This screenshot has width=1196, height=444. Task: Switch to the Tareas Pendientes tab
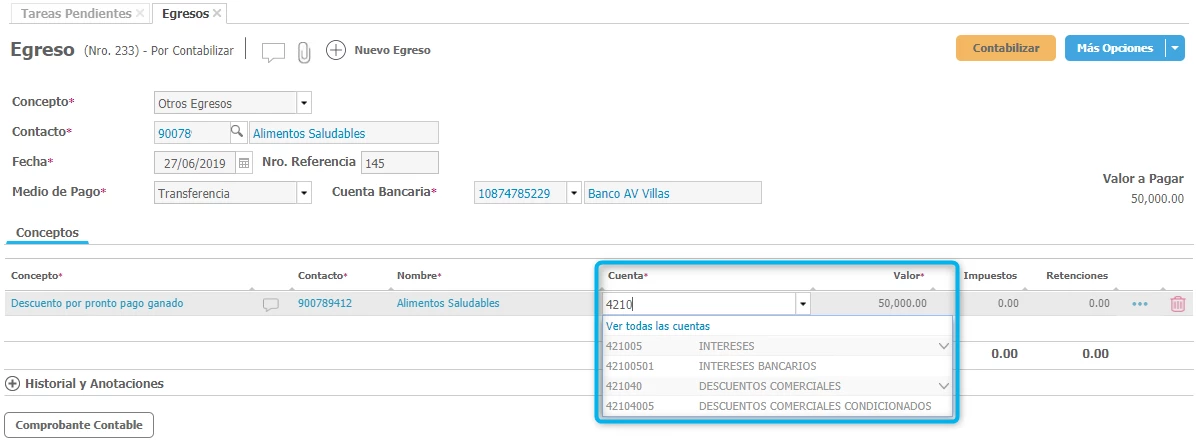click(x=76, y=14)
